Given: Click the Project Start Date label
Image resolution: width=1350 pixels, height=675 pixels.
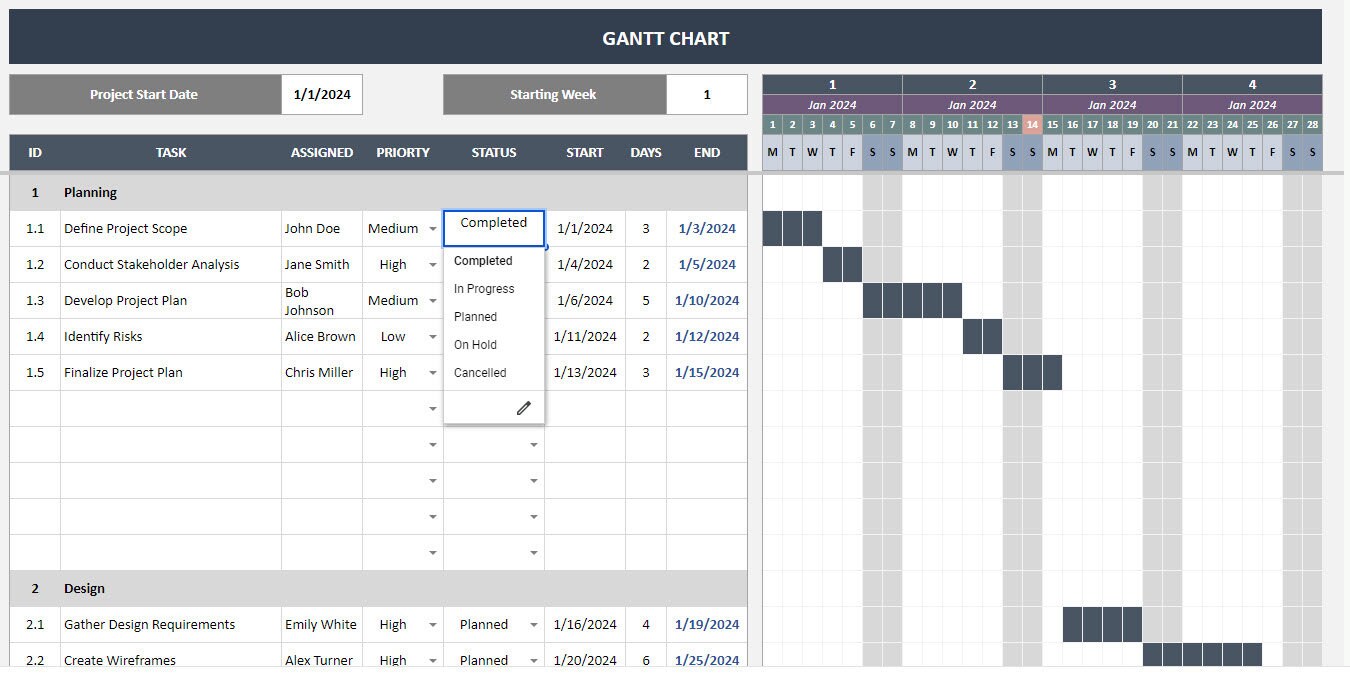Looking at the screenshot, I should pyautogui.click(x=144, y=95).
